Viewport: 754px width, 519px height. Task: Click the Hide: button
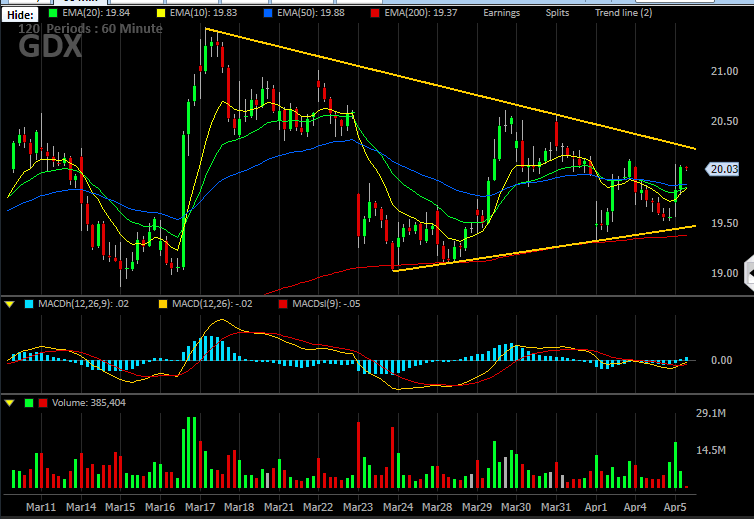coord(20,15)
